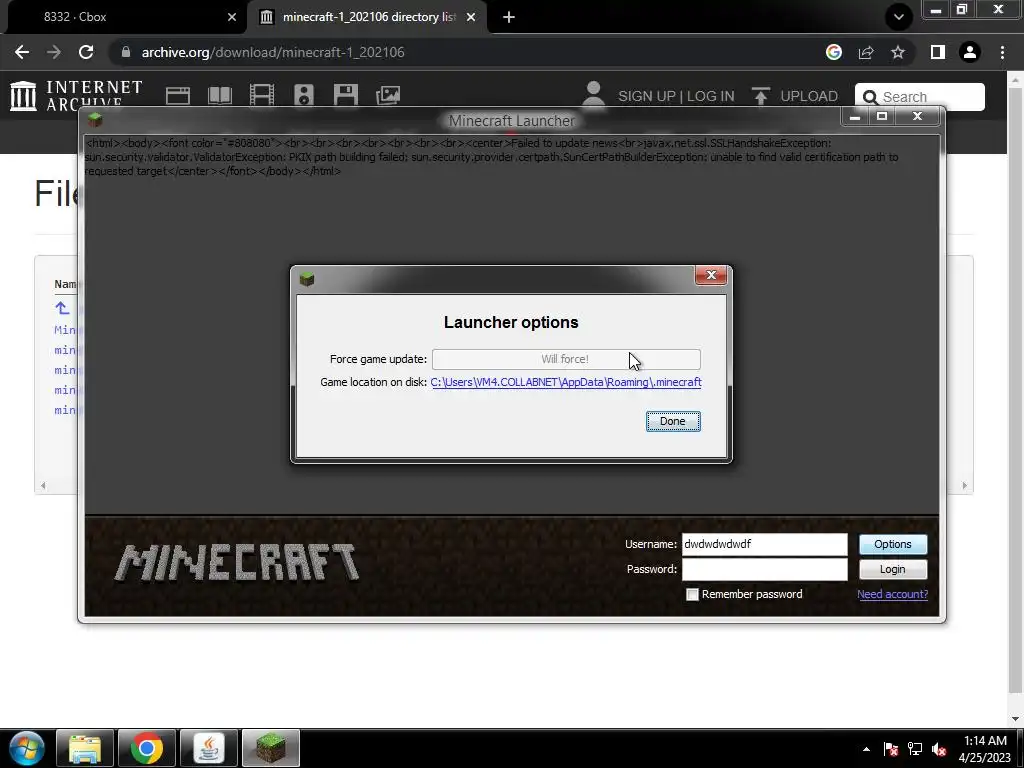1024x768 pixels.
Task: Open Chrome from the taskbar
Action: click(147, 748)
